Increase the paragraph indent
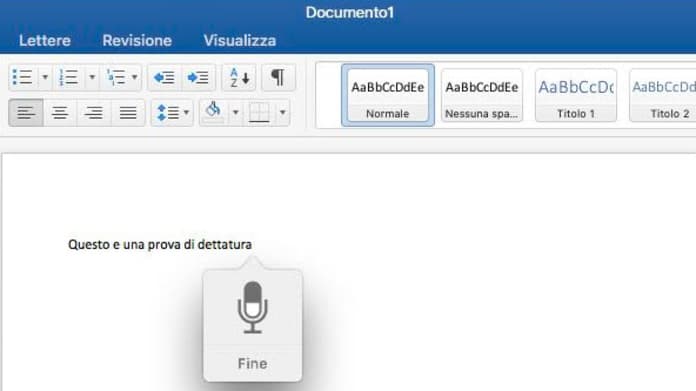The image size is (696, 391). [x=198, y=78]
